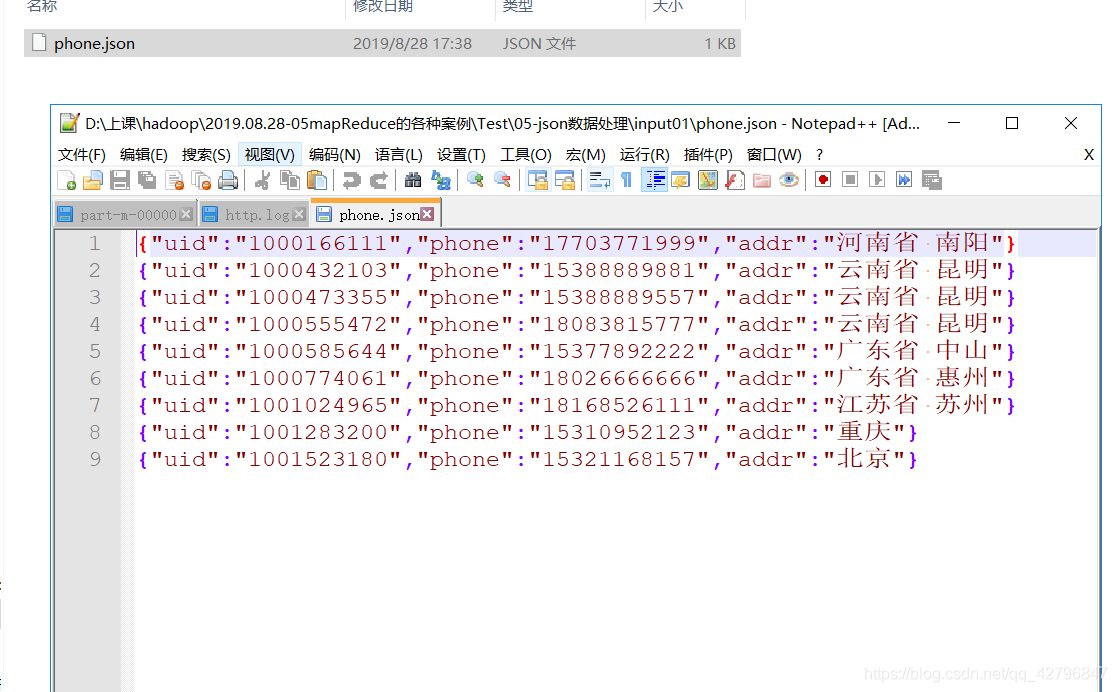Maximize the Notepad++ window

click(1012, 123)
